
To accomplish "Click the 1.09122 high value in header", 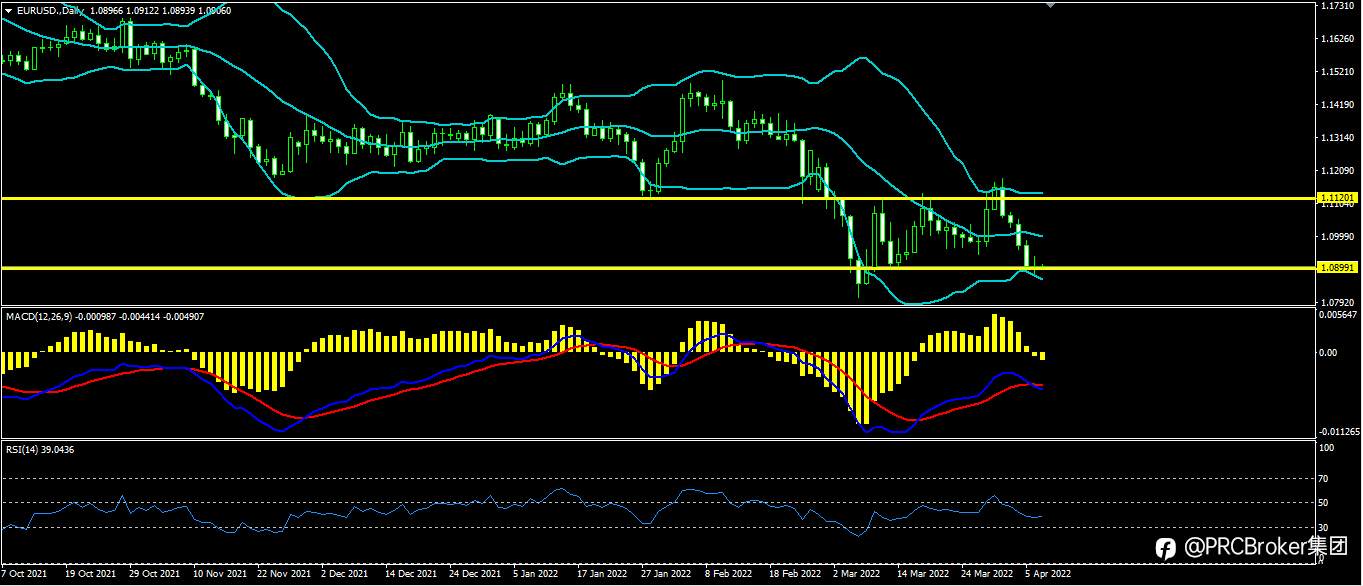I will click(x=142, y=10).
